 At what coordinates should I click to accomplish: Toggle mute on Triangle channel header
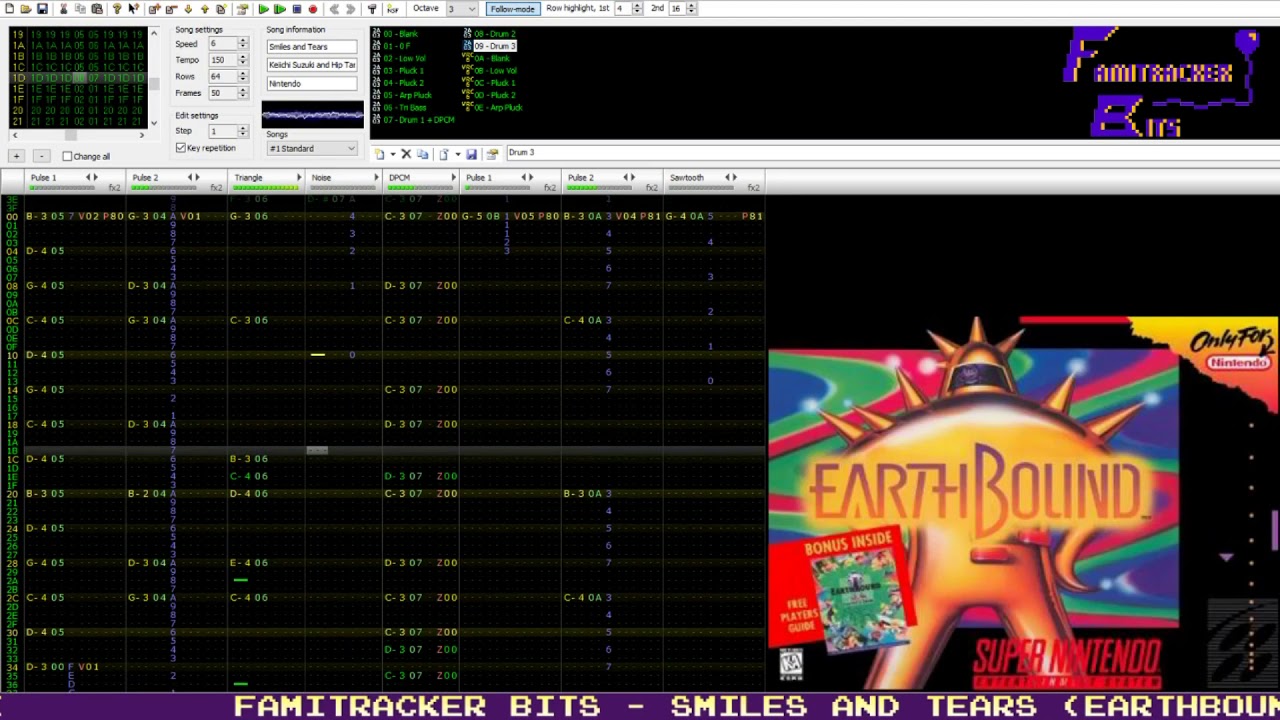coord(248,178)
